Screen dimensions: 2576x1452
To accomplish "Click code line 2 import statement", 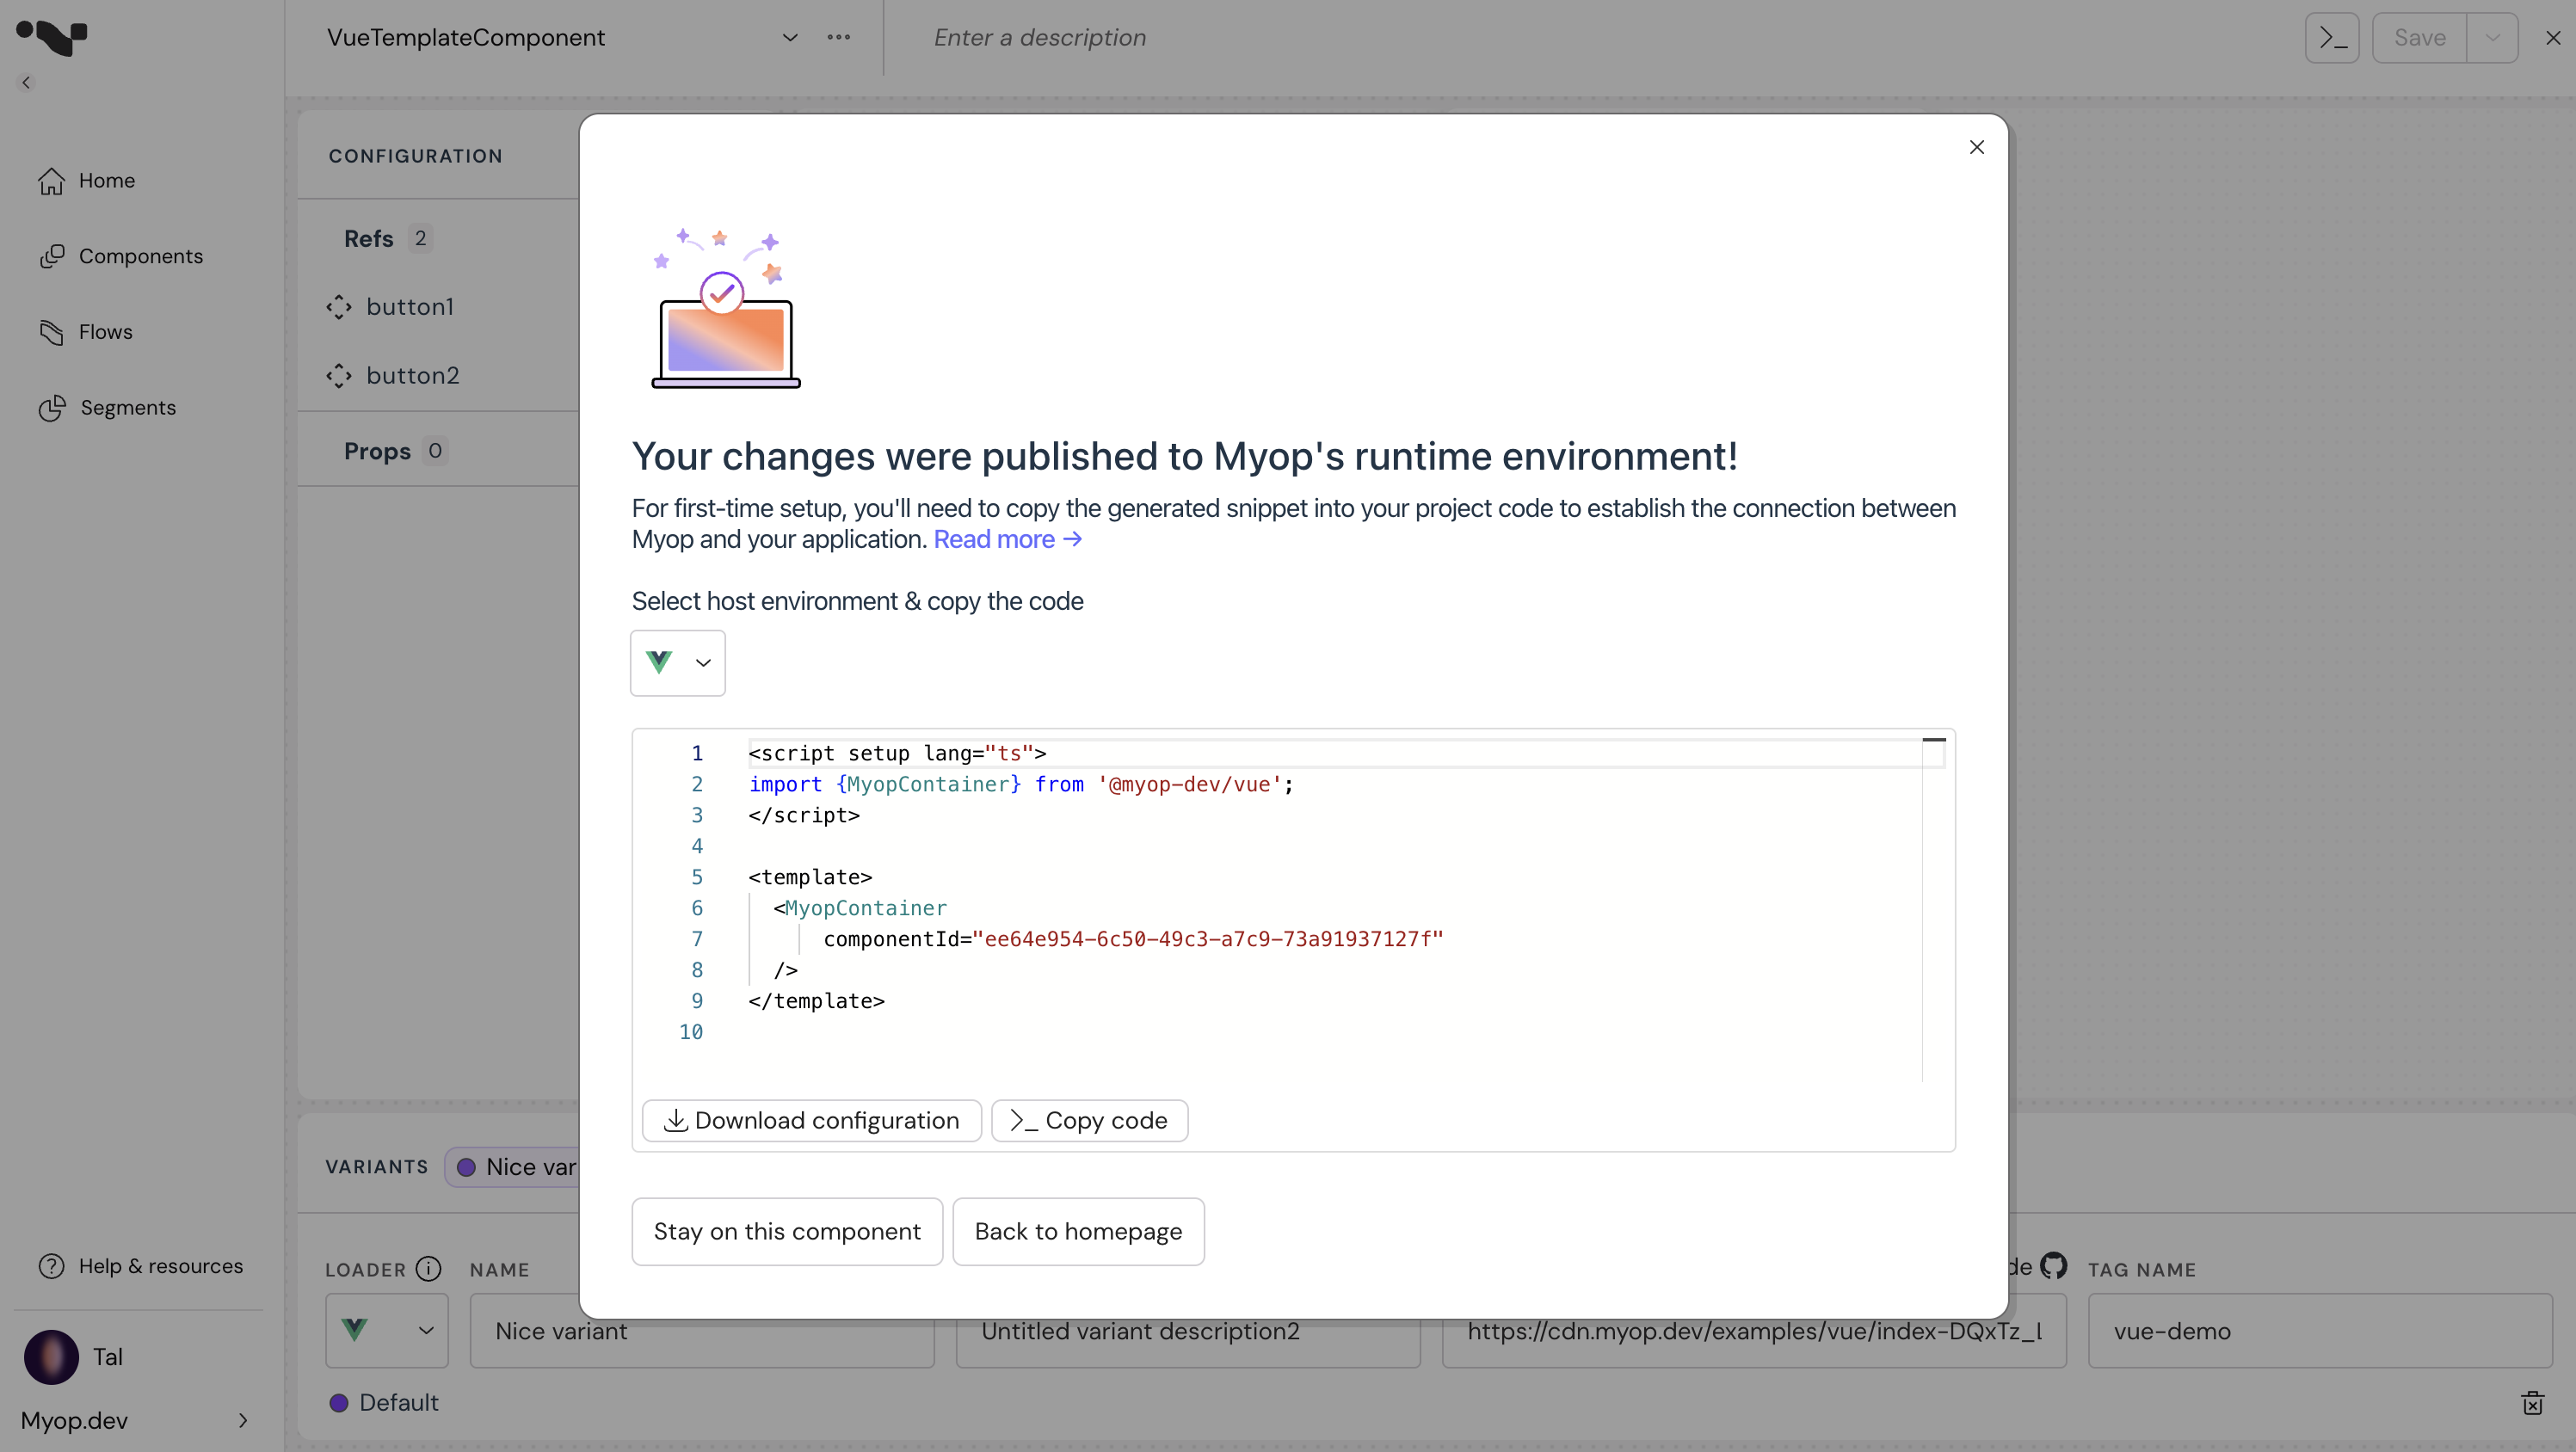I will tap(1021, 785).
